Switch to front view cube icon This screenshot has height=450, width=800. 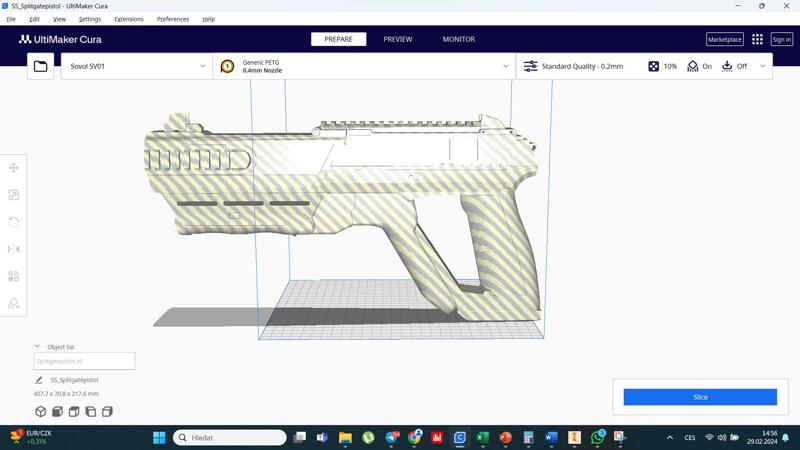click(57, 411)
